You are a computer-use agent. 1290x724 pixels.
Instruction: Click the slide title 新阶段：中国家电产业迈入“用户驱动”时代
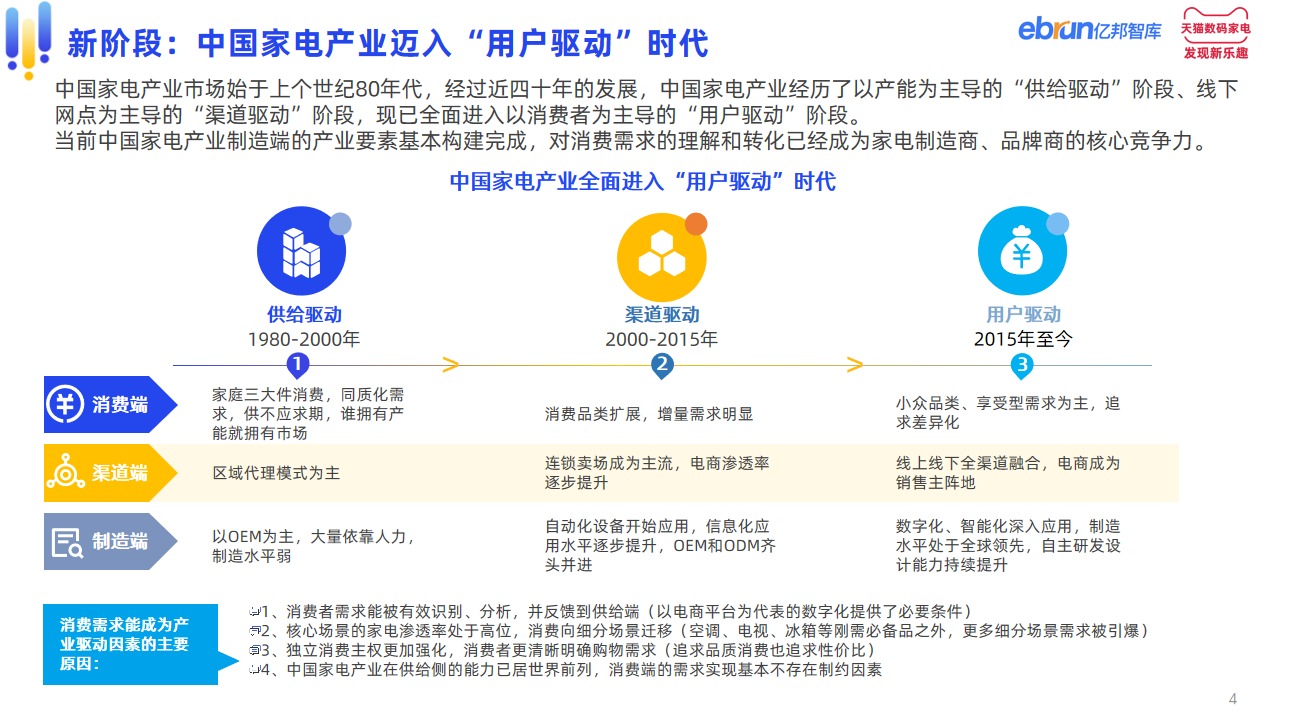(x=388, y=43)
